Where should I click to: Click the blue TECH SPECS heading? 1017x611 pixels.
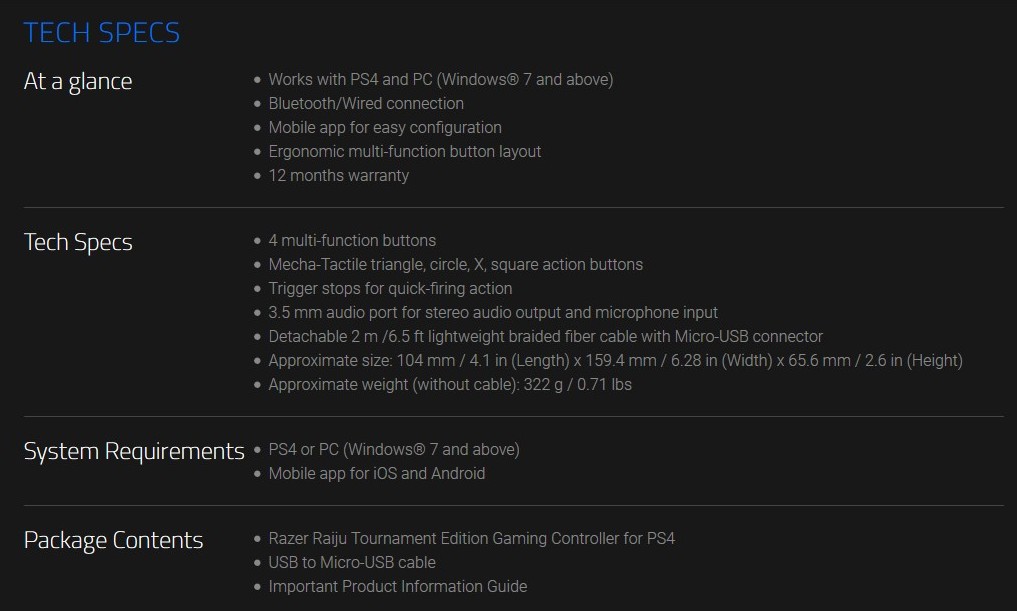point(101,33)
